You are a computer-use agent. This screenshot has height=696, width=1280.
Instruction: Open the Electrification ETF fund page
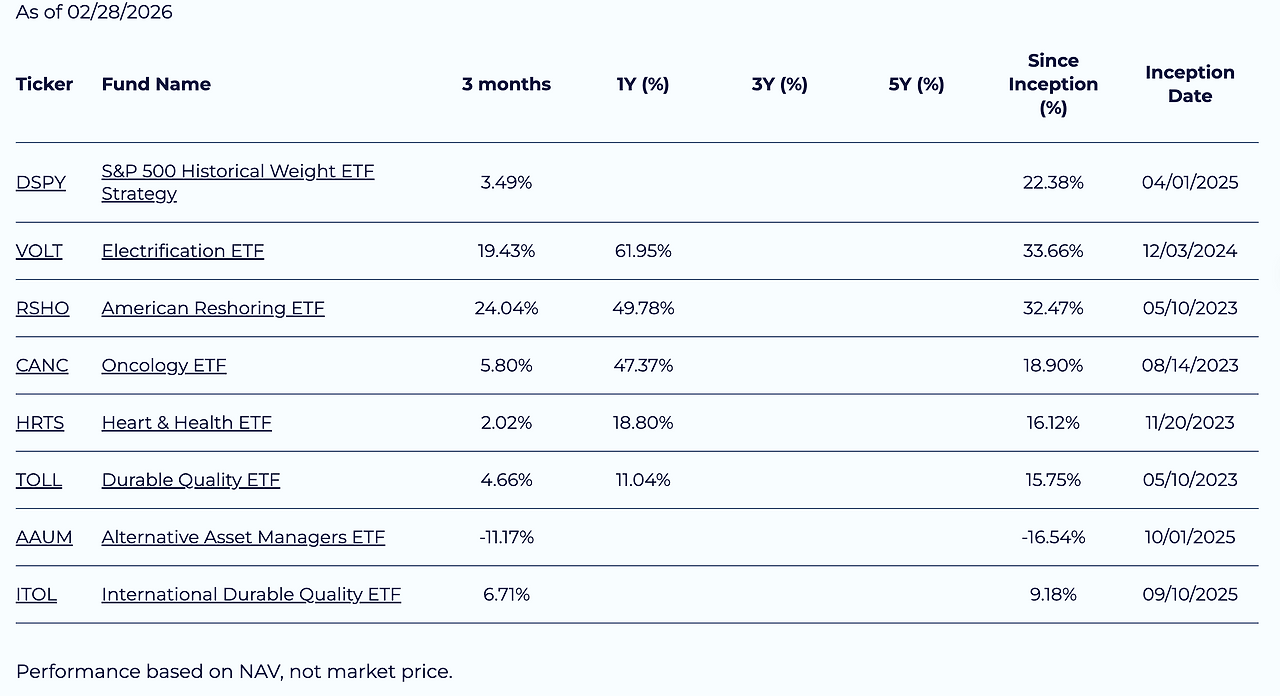(x=182, y=251)
